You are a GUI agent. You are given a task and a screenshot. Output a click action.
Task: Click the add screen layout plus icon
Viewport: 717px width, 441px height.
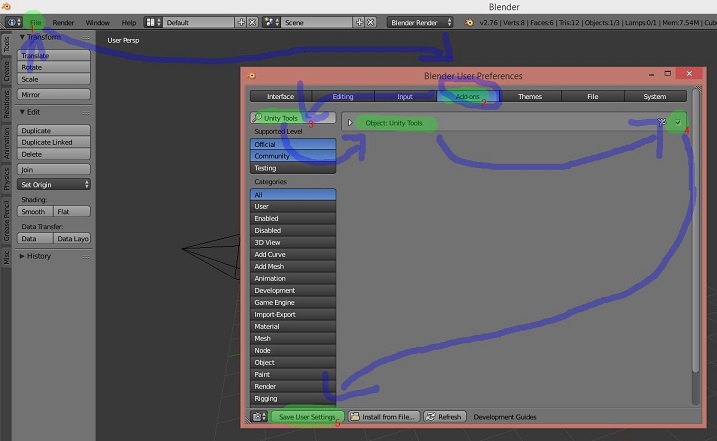pos(240,22)
